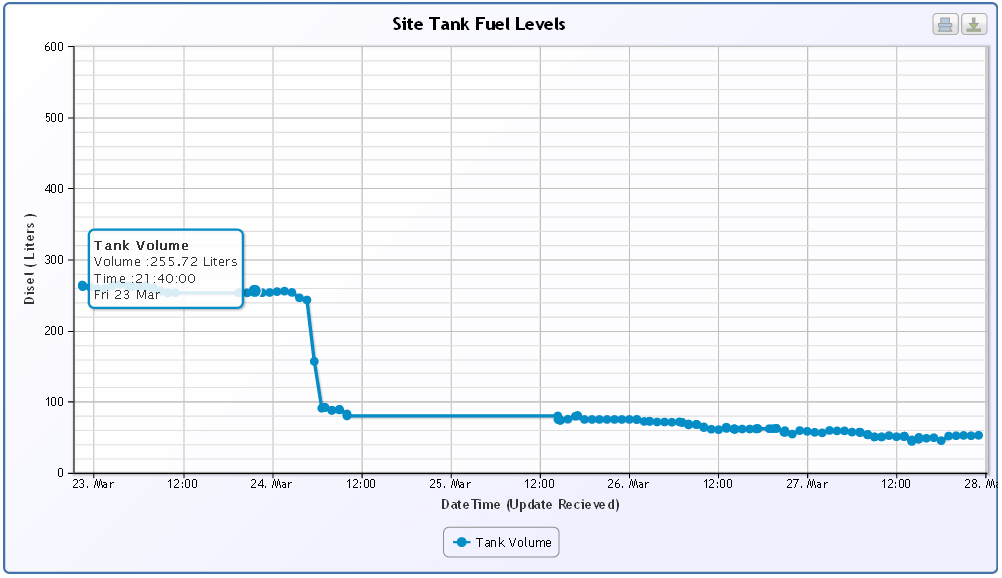Click the Site Tank Fuel Levels title
1002x578 pixels.
[479, 24]
